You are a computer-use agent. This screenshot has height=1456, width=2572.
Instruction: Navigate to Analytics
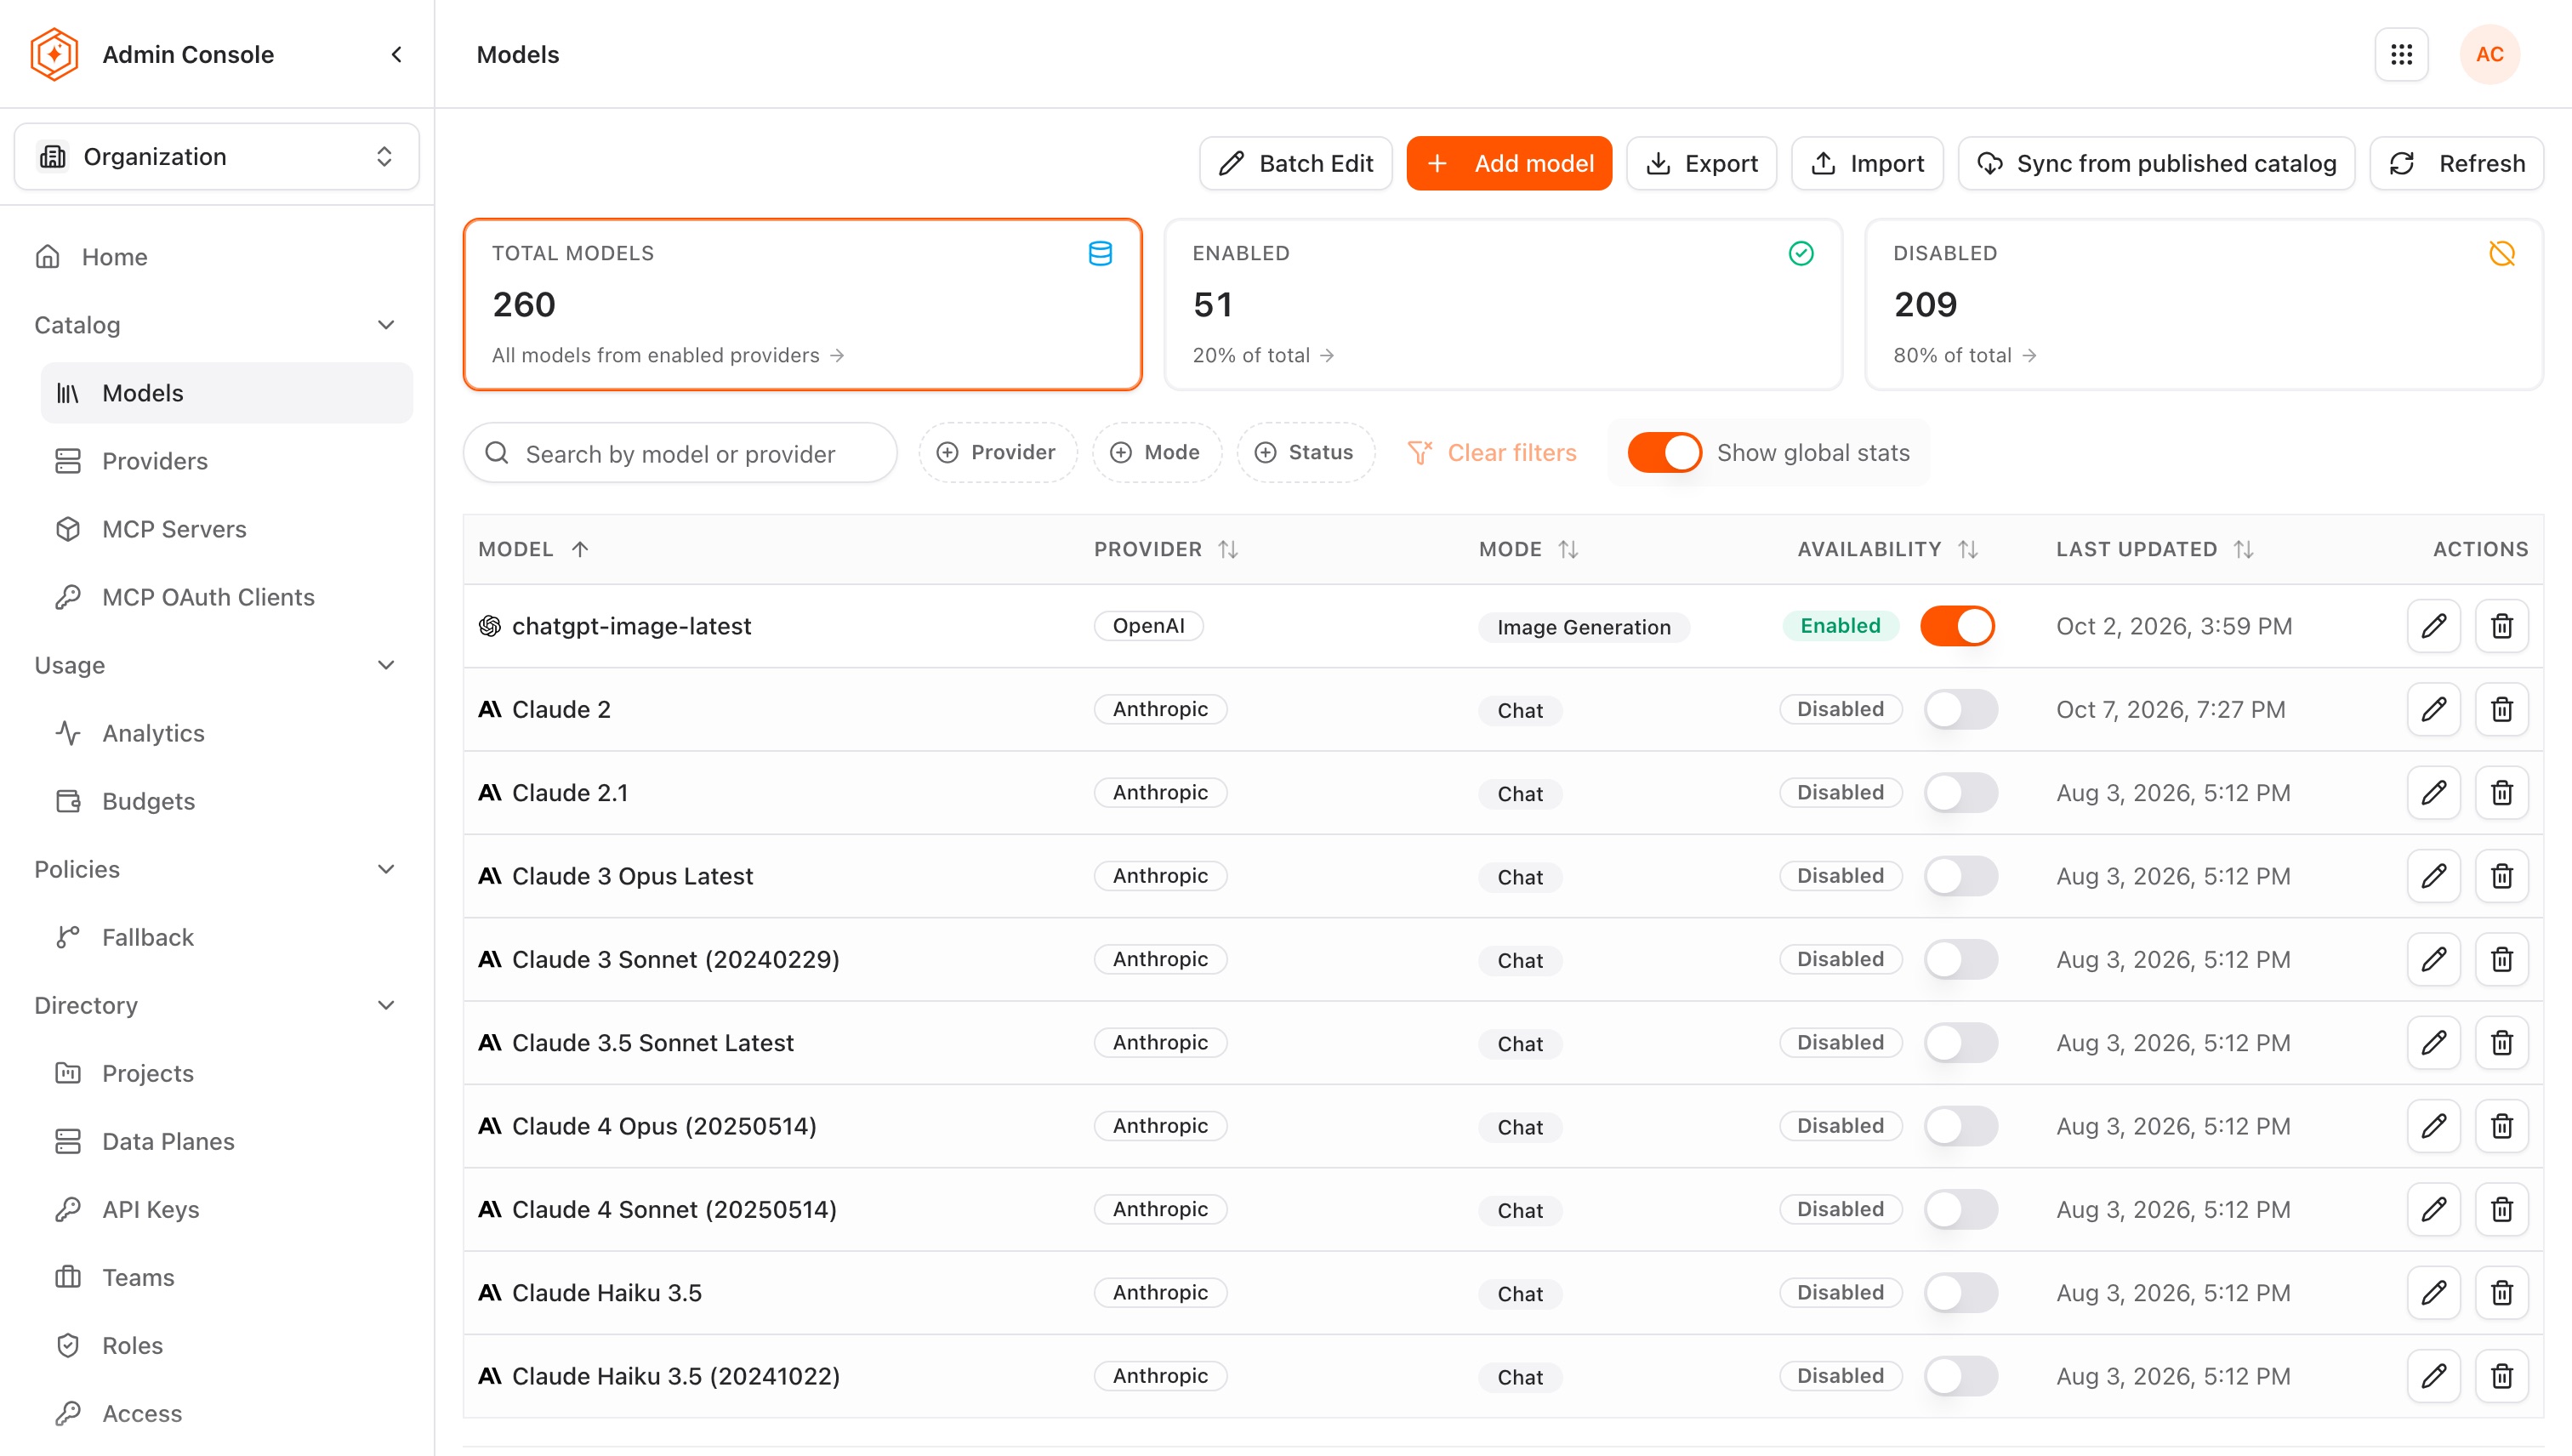[226, 733]
